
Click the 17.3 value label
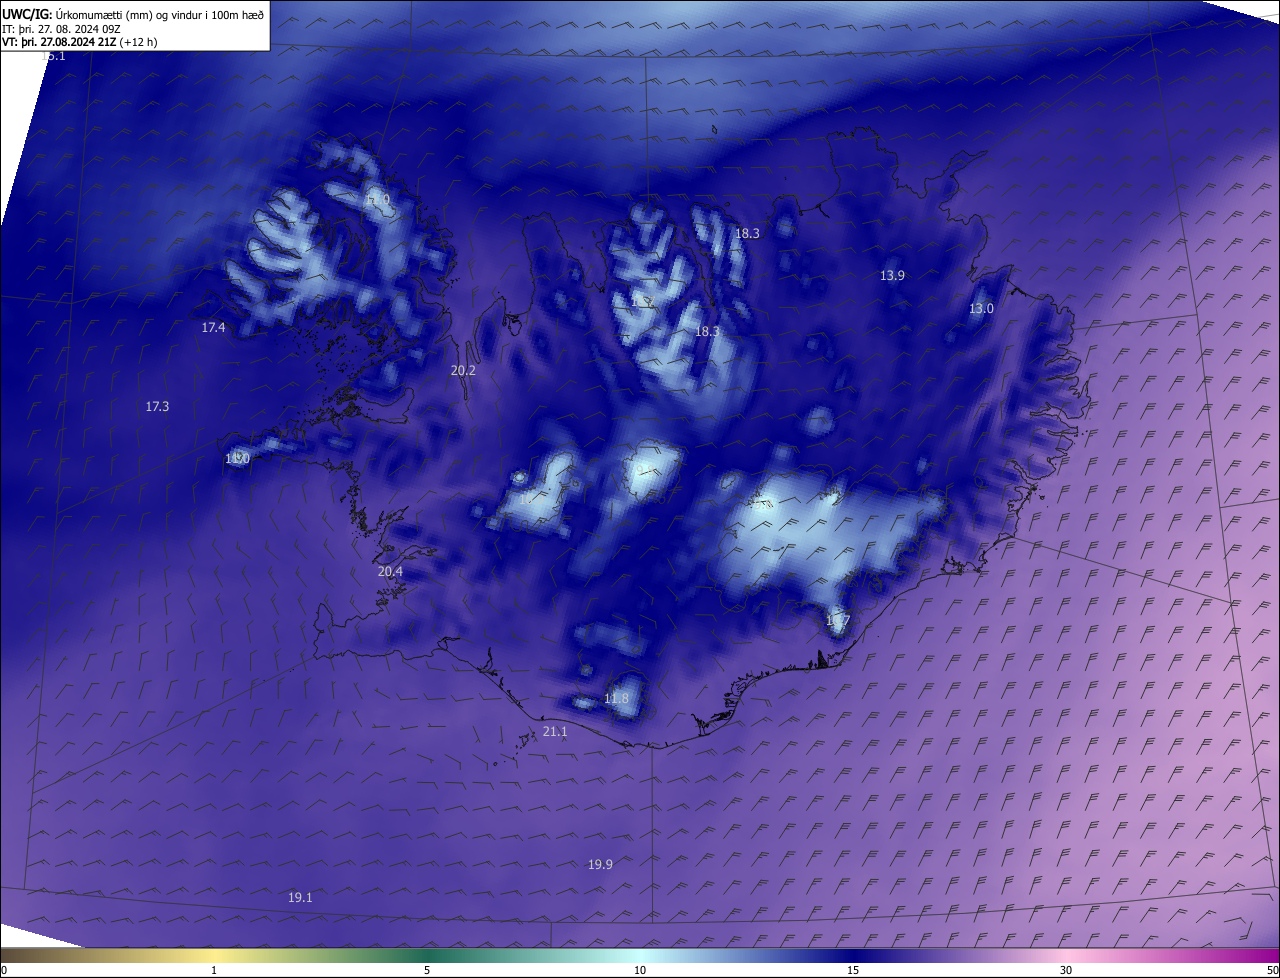pos(157,406)
